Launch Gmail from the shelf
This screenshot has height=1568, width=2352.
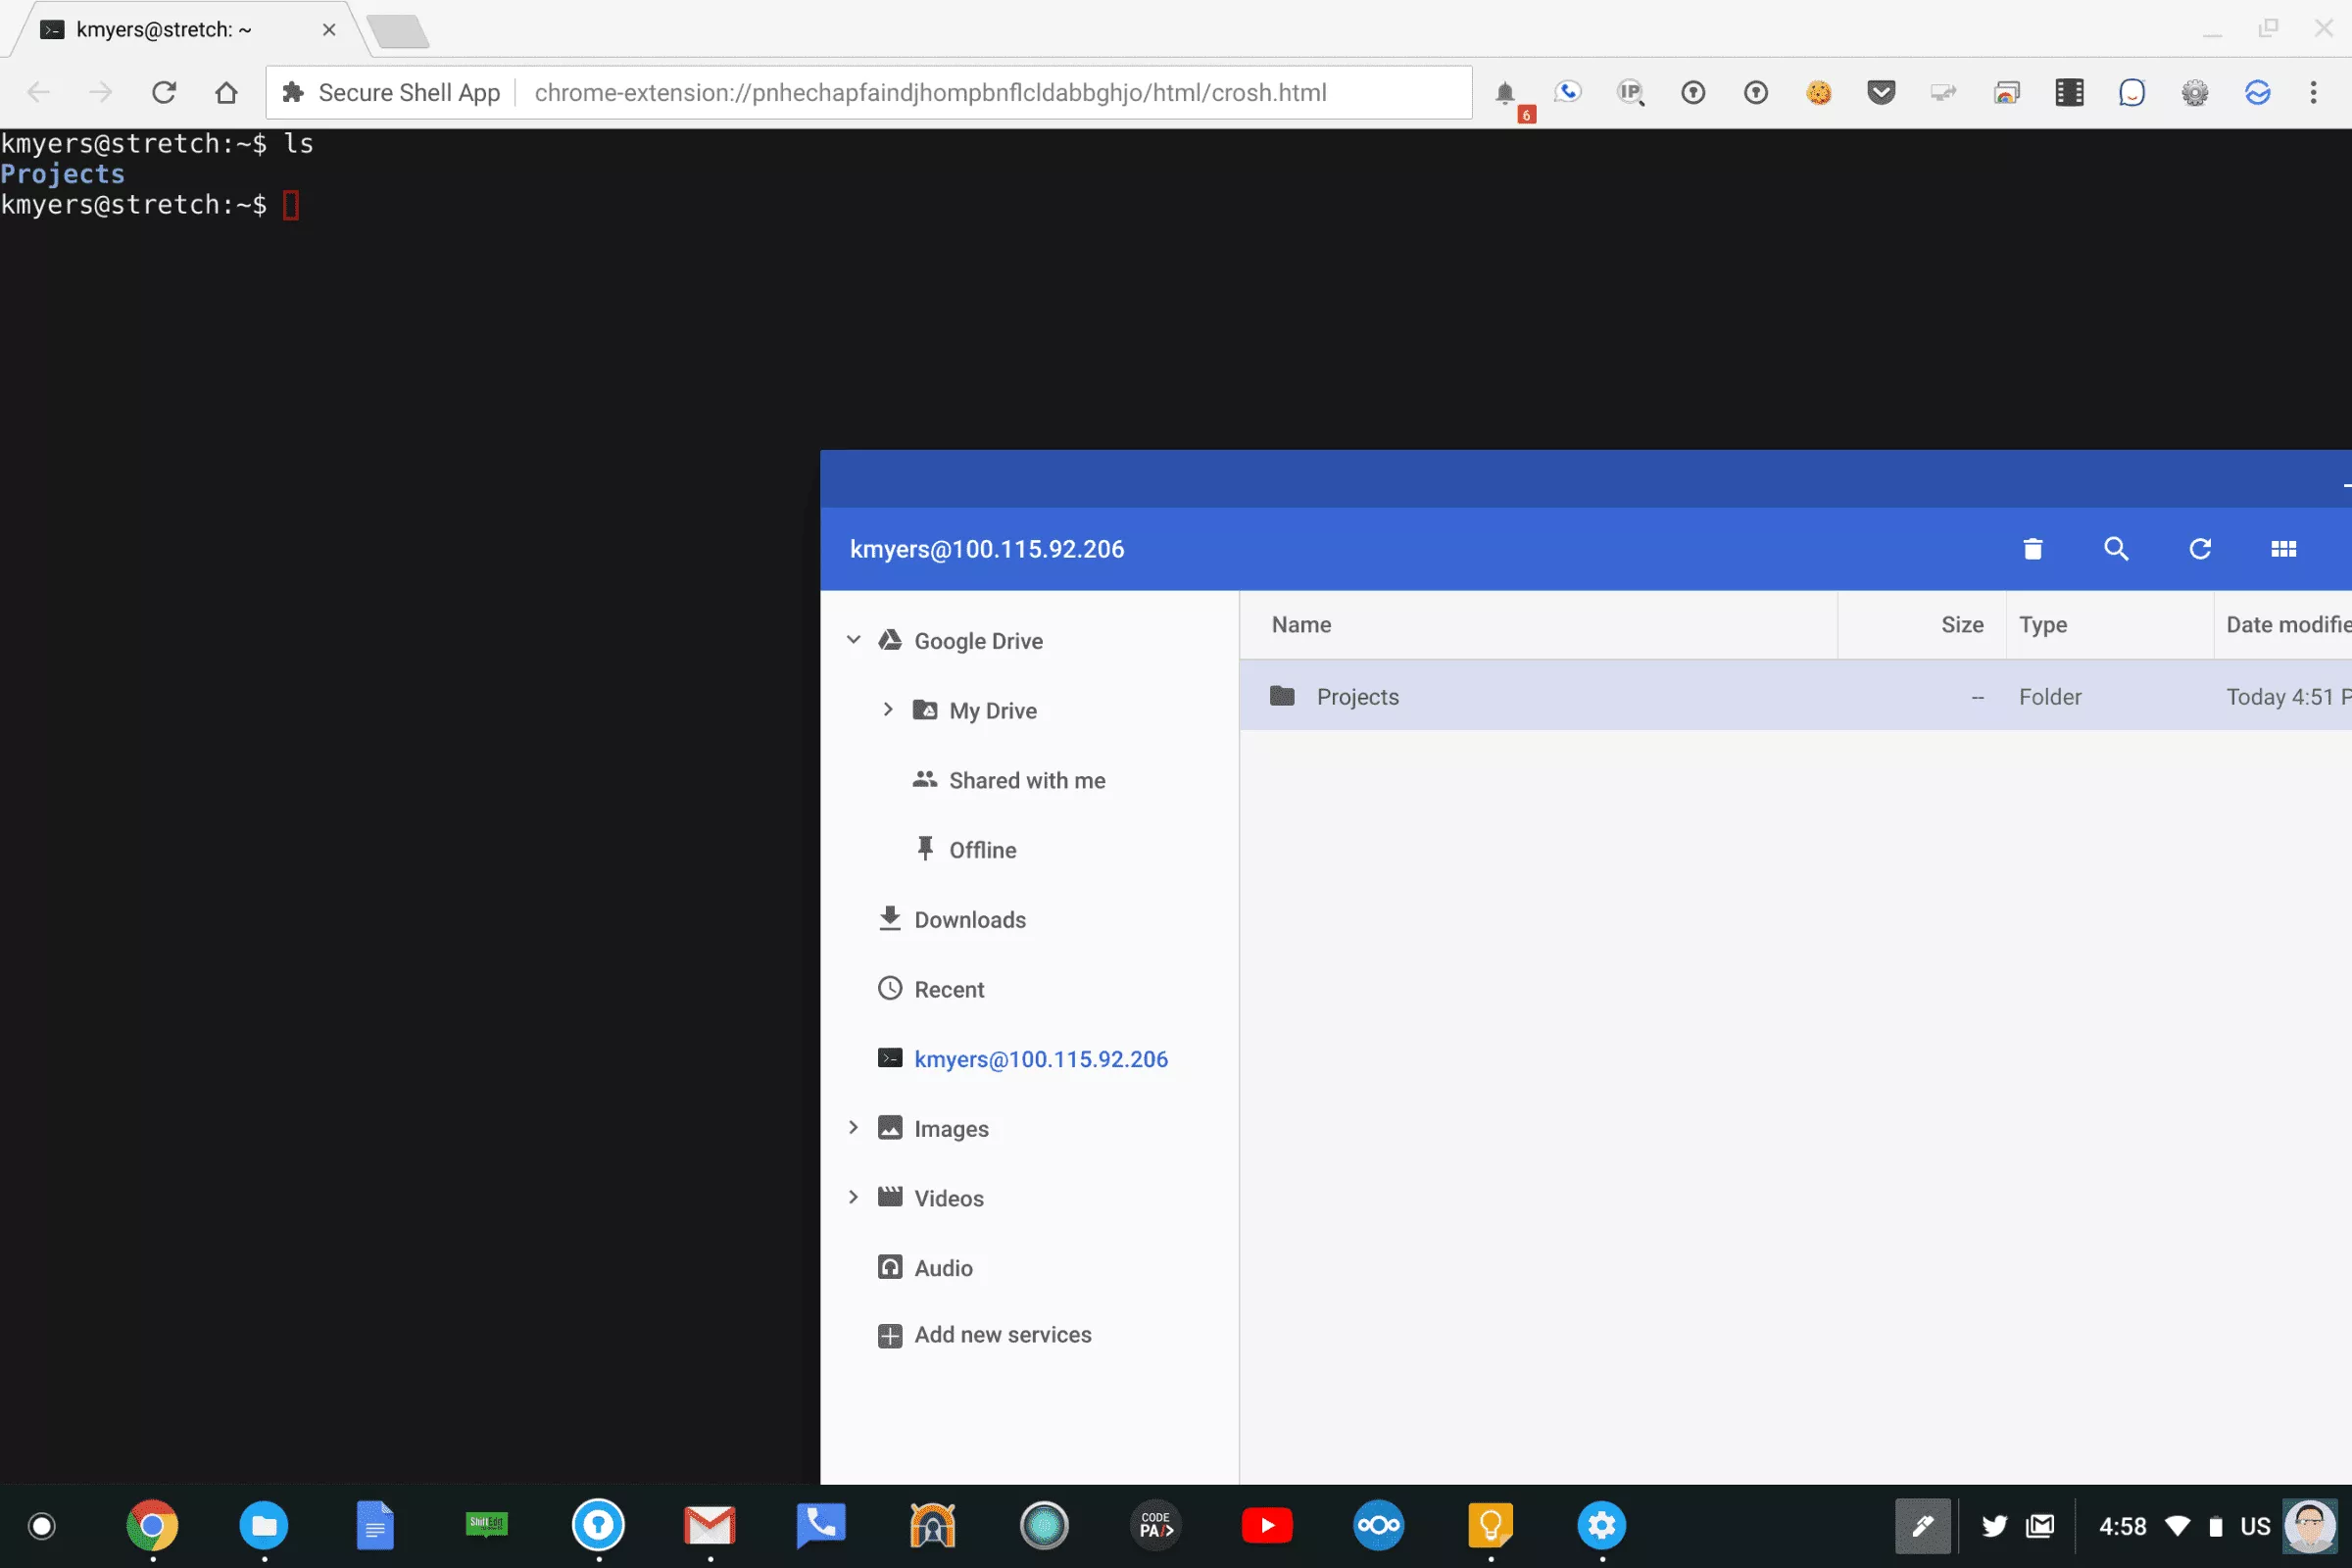coord(709,1525)
